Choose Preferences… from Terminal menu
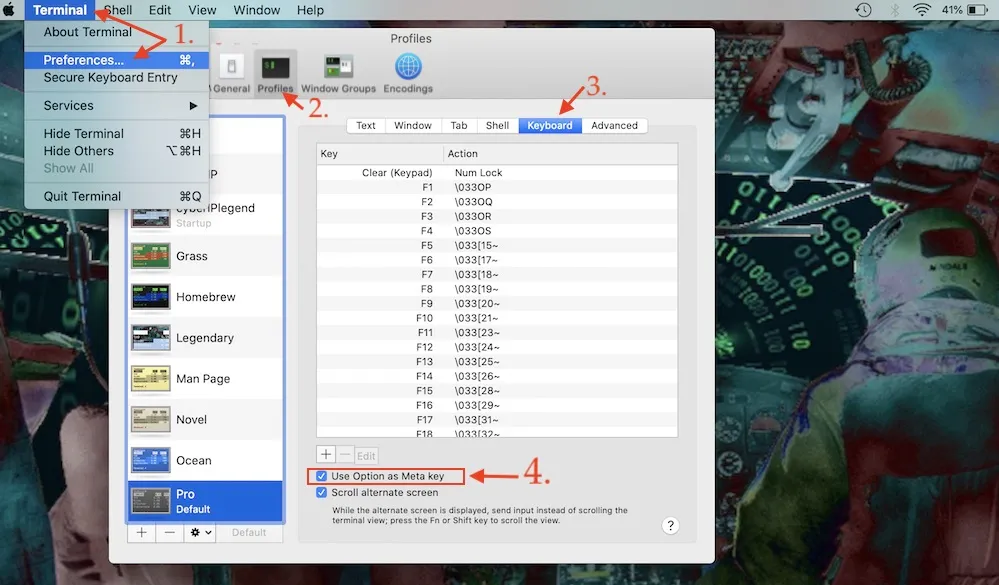 click(117, 60)
